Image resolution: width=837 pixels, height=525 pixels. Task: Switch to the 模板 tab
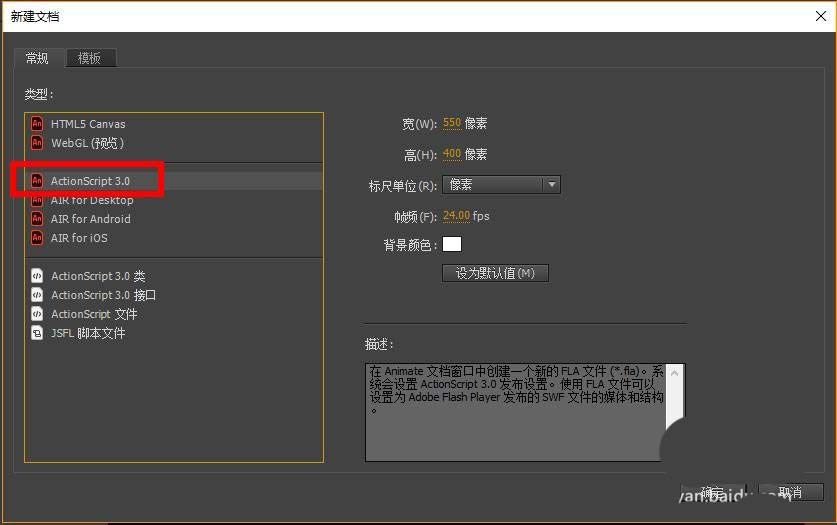(x=90, y=58)
